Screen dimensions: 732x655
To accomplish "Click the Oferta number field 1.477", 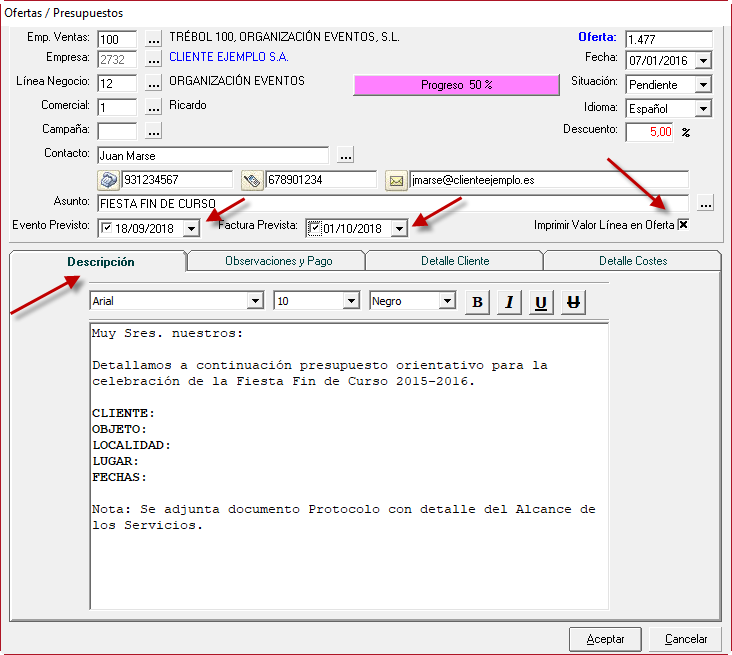I will (669, 39).
